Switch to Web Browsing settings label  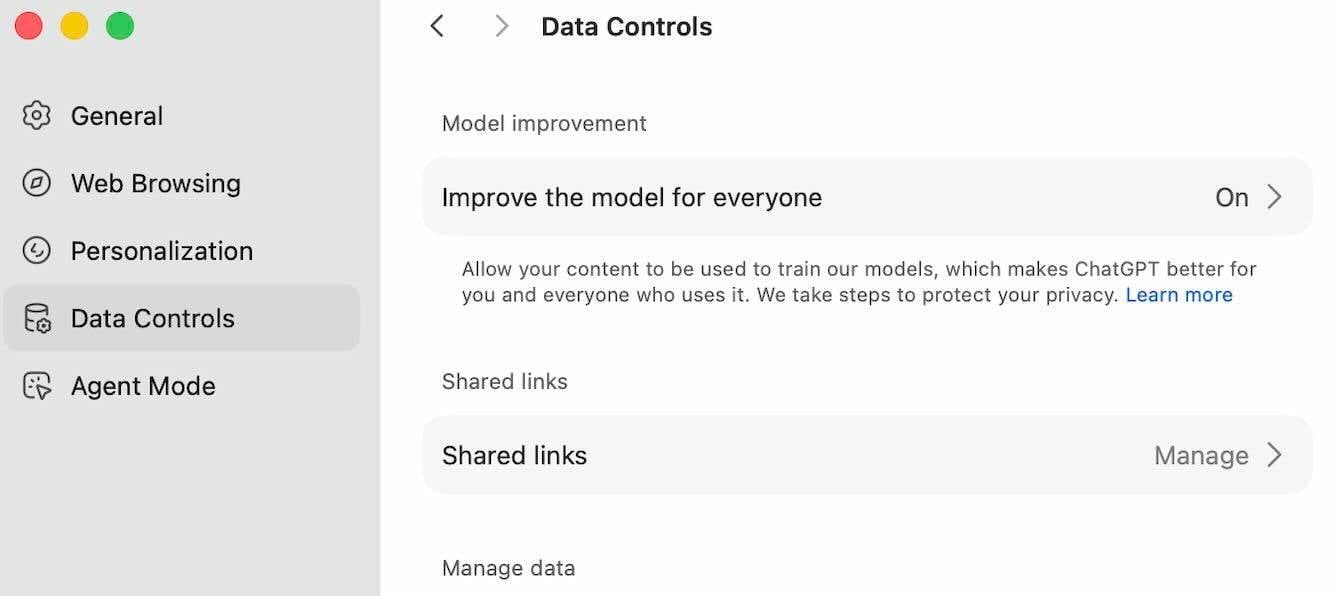pos(155,184)
